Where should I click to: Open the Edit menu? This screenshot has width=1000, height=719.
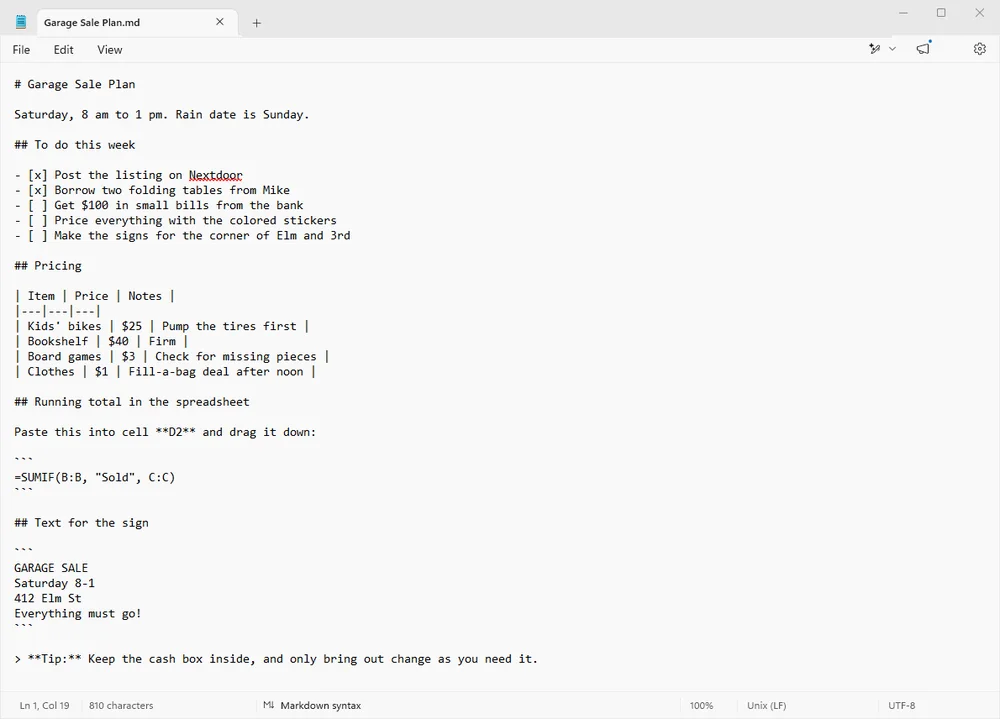(x=63, y=50)
